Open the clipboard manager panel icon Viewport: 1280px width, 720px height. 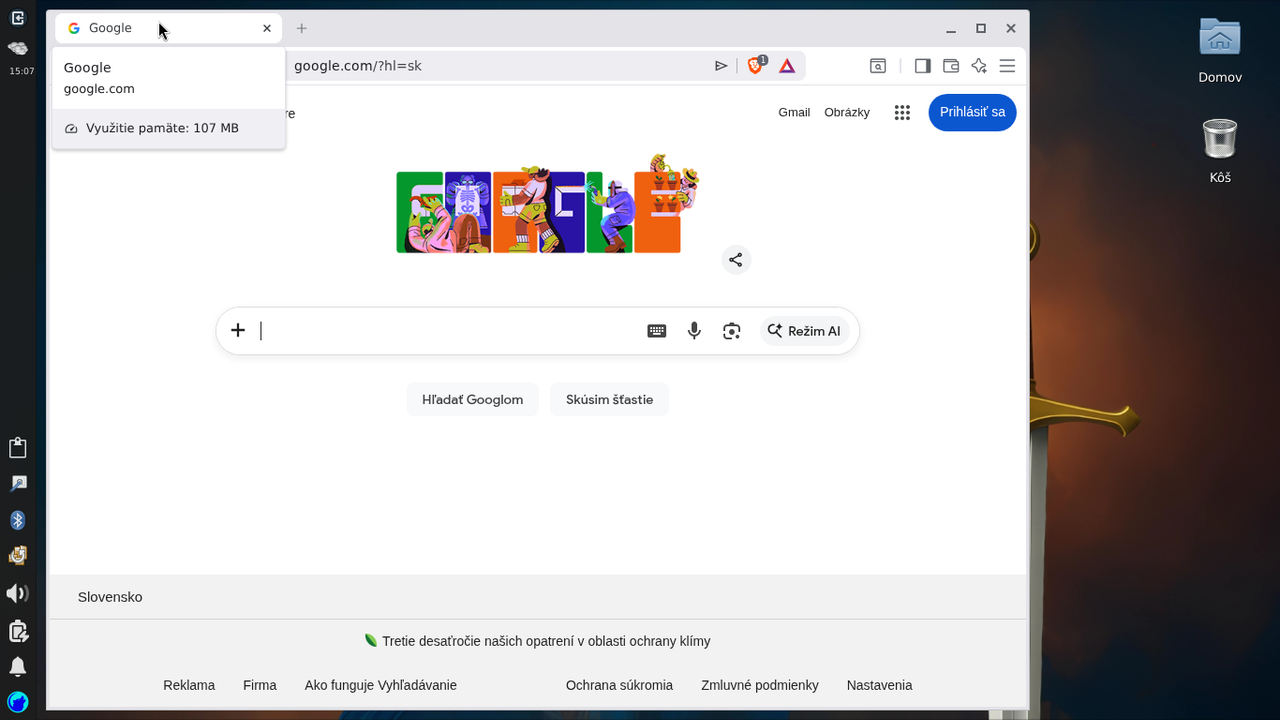click(17, 447)
